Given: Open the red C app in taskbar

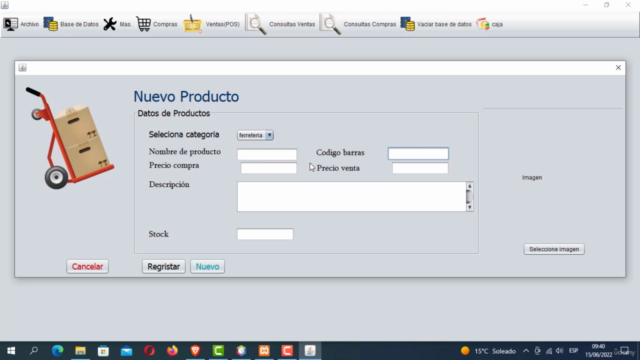Looking at the screenshot, I should [x=287, y=351].
